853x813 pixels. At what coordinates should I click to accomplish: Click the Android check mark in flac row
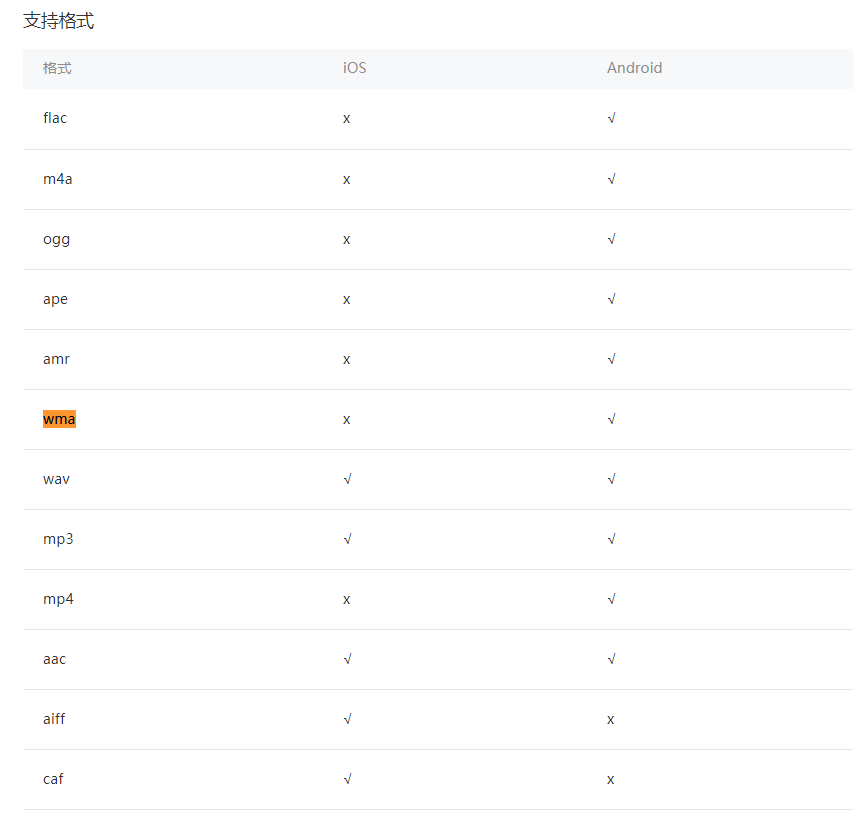[611, 118]
